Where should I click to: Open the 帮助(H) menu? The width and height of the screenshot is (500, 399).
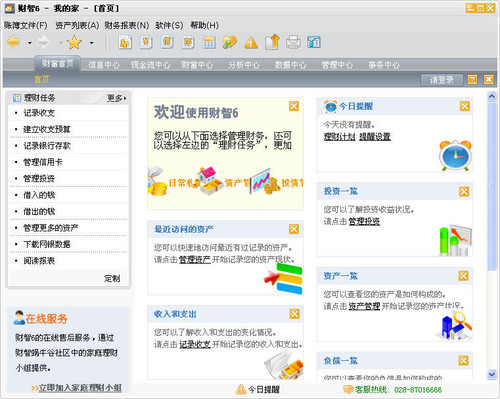(x=205, y=25)
